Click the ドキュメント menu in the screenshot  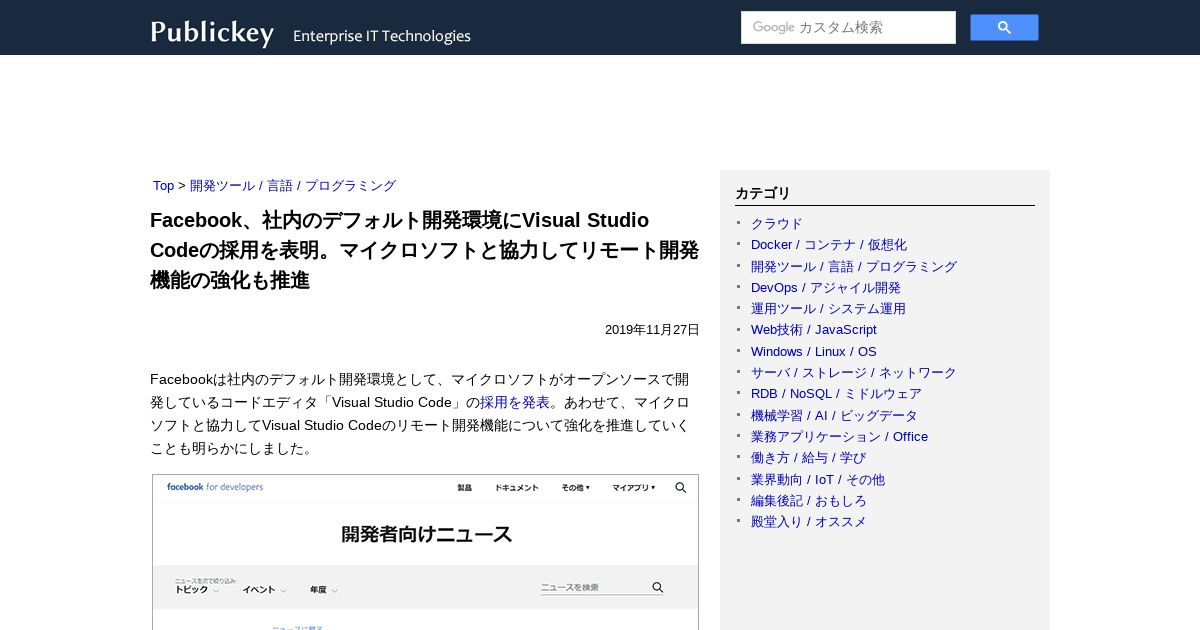click(x=516, y=488)
